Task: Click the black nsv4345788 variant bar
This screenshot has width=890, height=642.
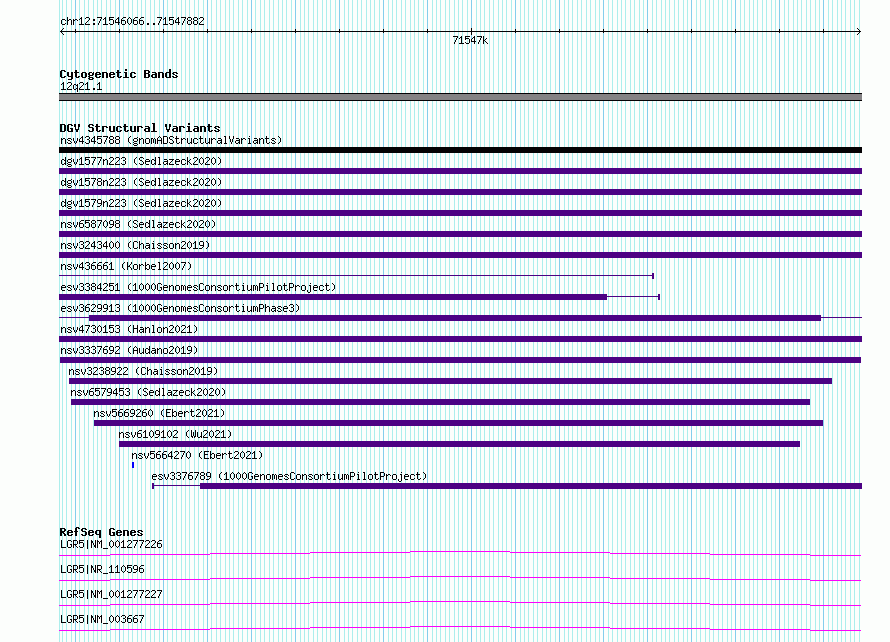Action: 460,150
